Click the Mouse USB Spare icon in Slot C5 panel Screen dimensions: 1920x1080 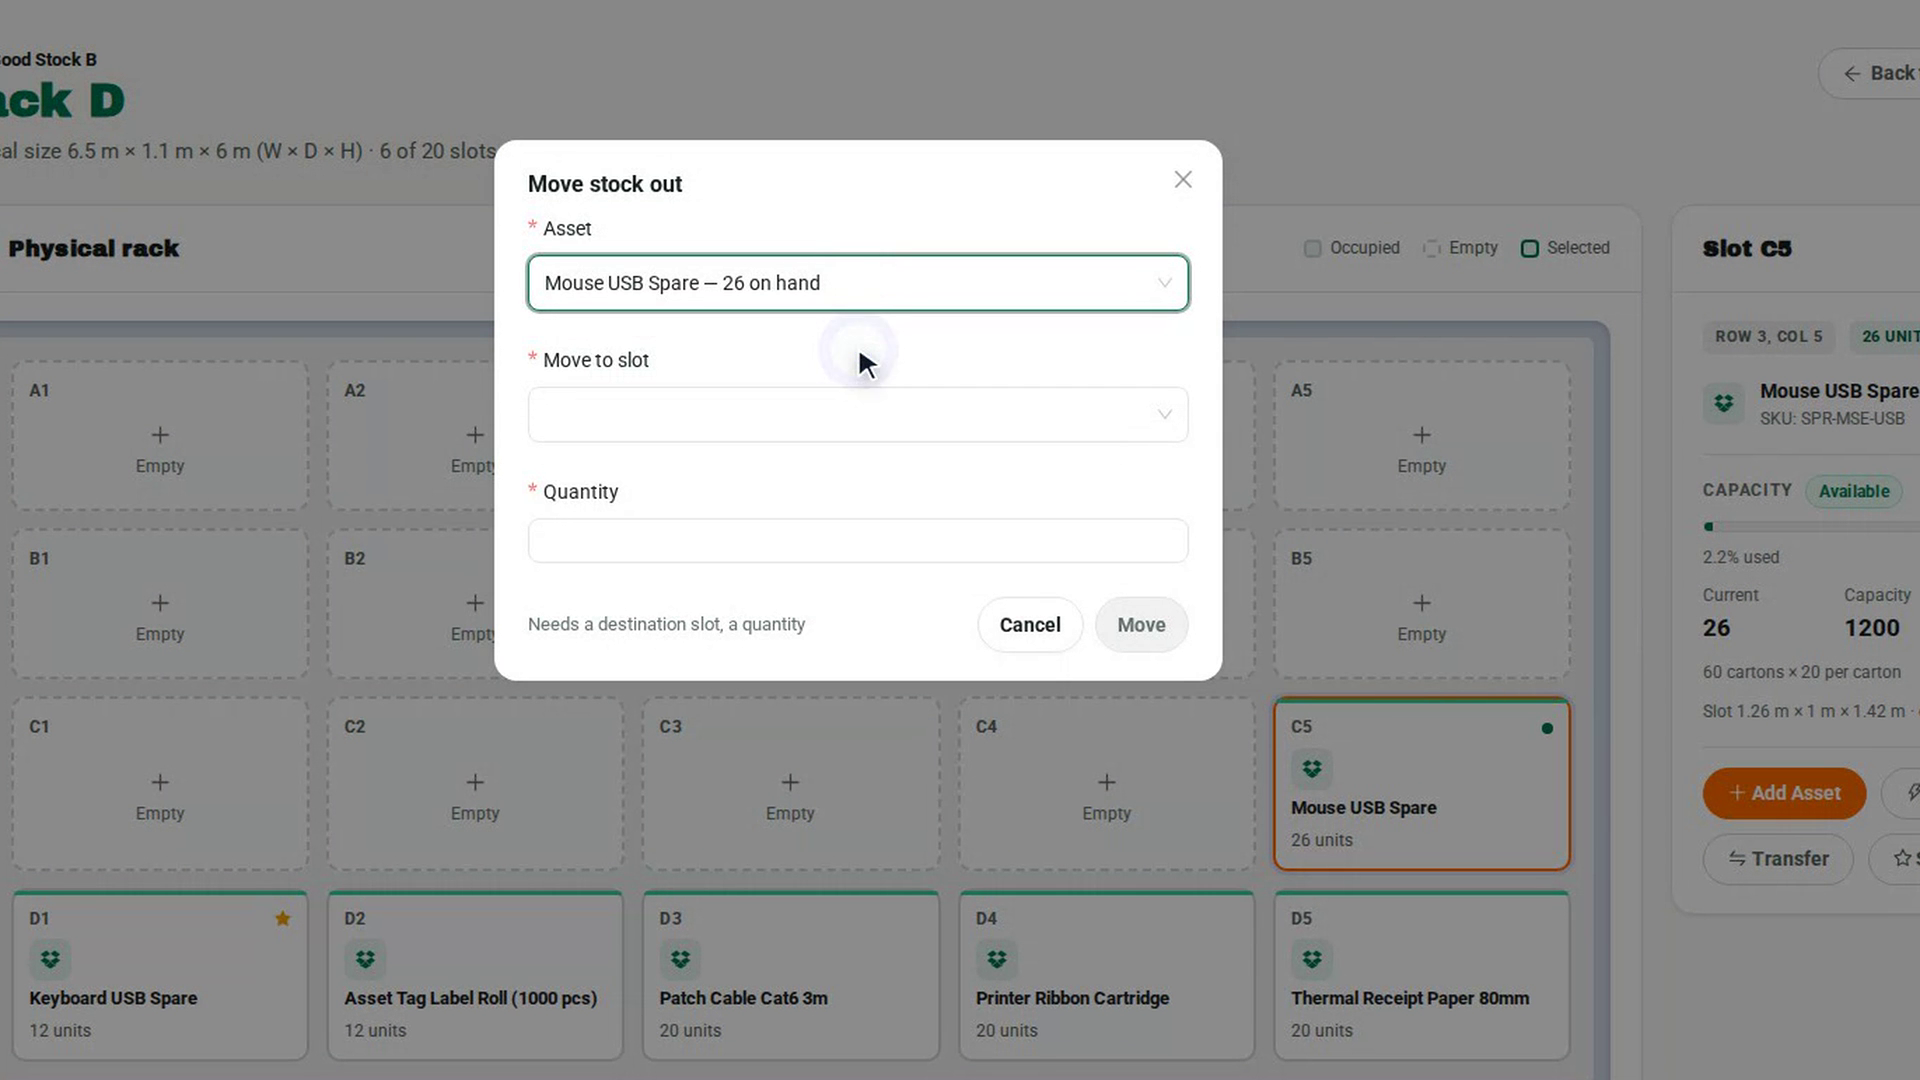pyautogui.click(x=1724, y=403)
